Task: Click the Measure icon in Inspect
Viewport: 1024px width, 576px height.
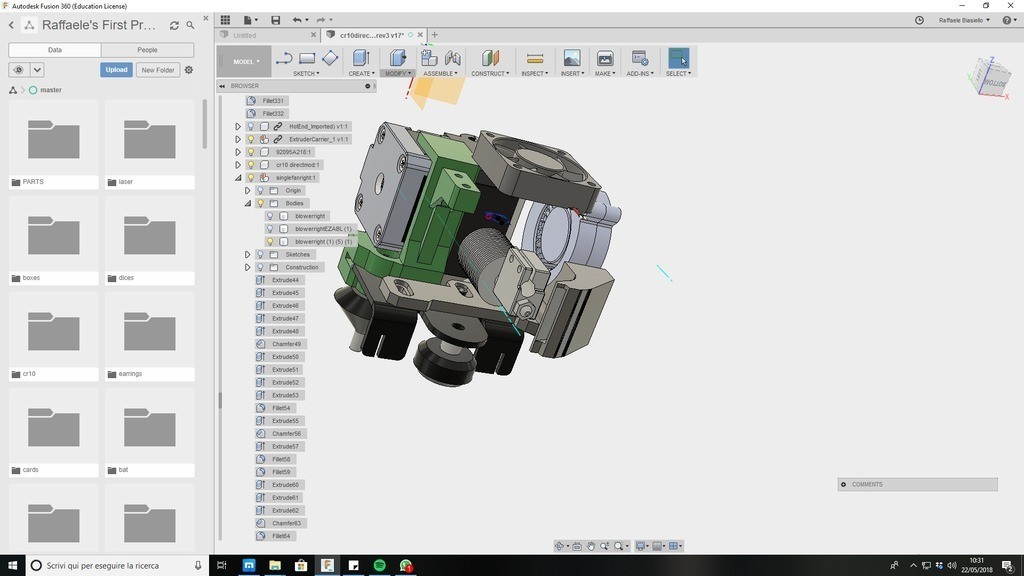Action: [535, 59]
